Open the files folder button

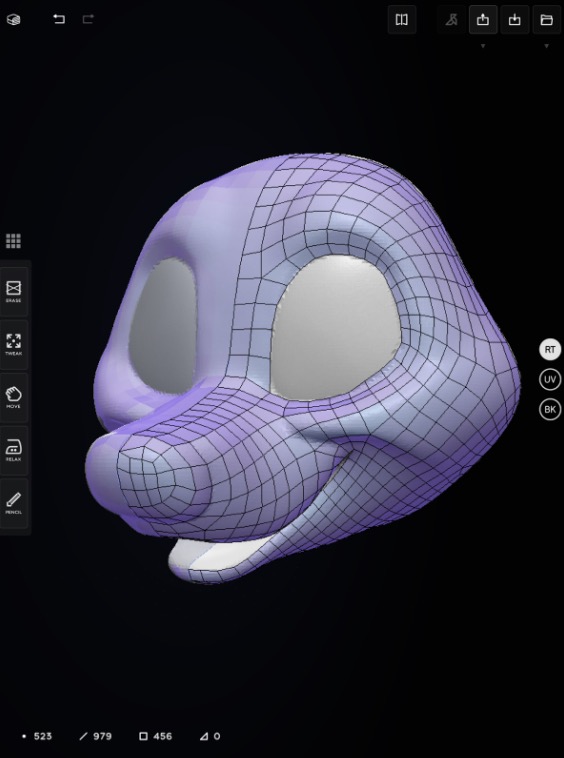(x=547, y=19)
